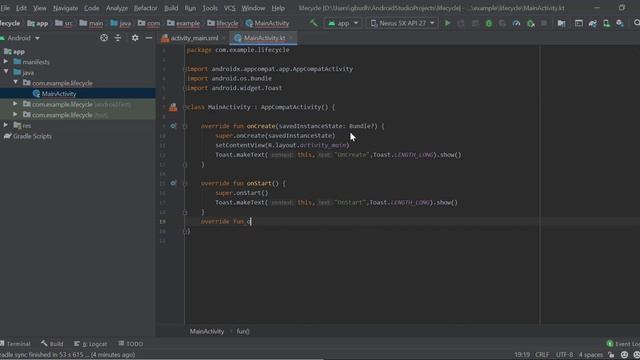
Task: Open the Navigate menu
Action: [x=65, y=8]
